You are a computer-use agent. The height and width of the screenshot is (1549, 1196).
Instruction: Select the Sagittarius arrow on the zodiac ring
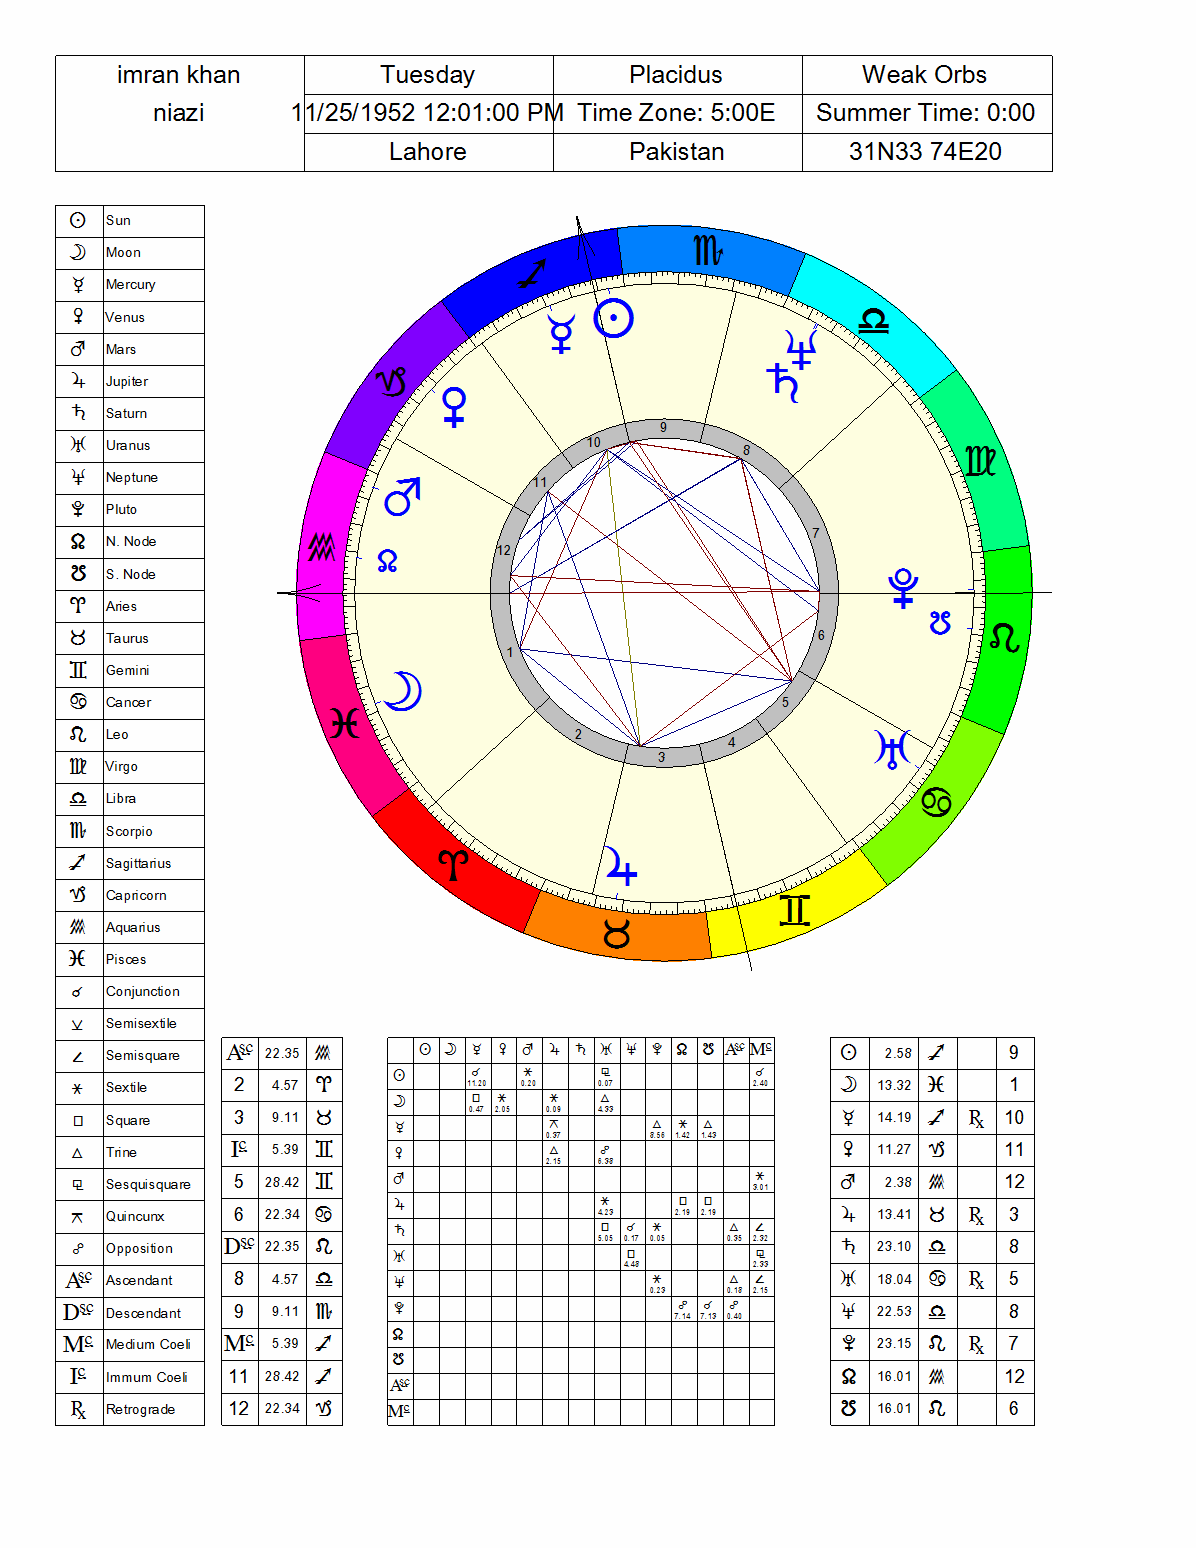[x=532, y=273]
